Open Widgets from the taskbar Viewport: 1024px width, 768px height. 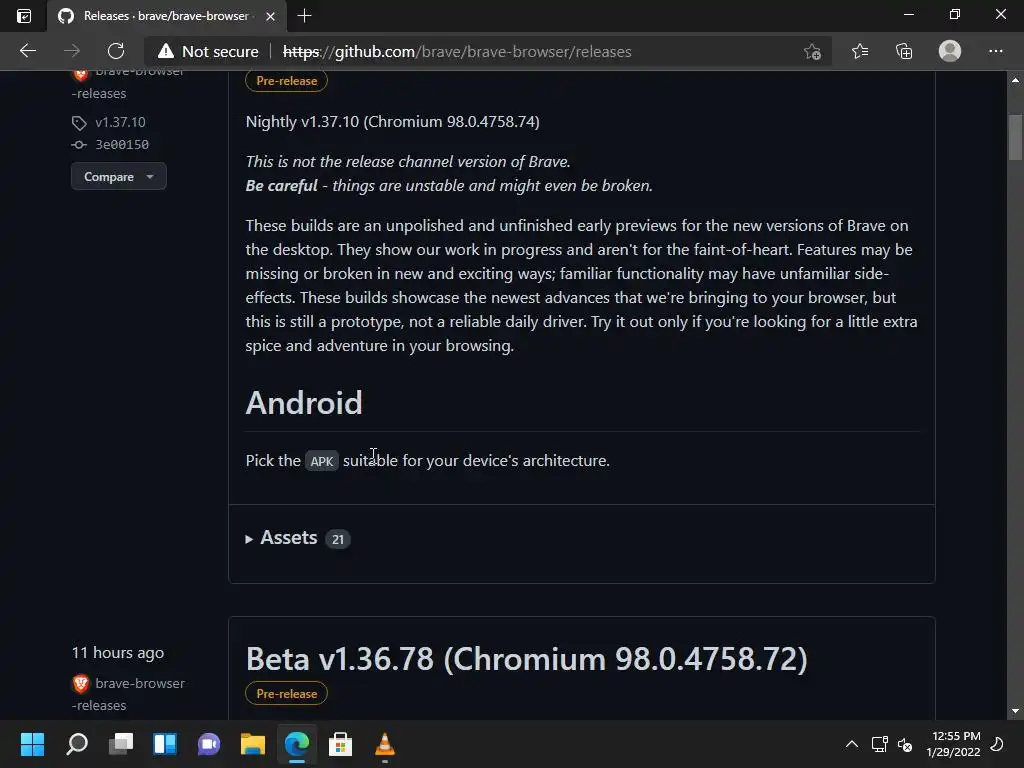point(165,744)
